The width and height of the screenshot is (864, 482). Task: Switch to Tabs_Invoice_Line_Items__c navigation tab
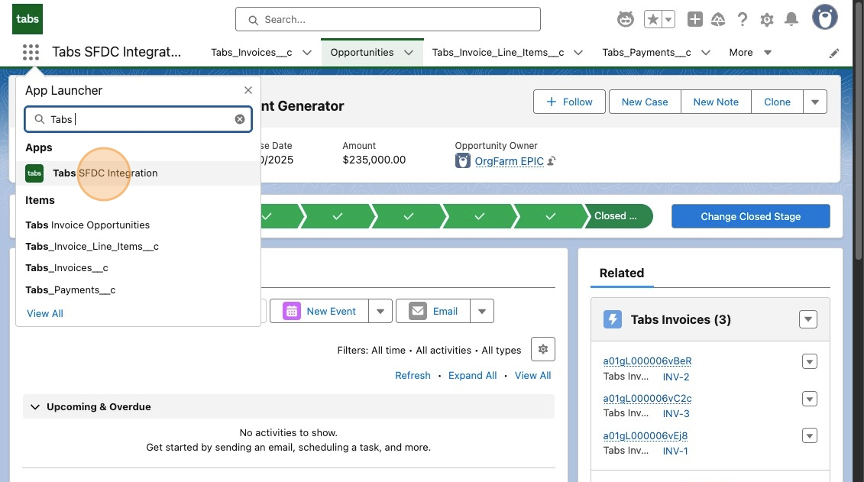498,52
